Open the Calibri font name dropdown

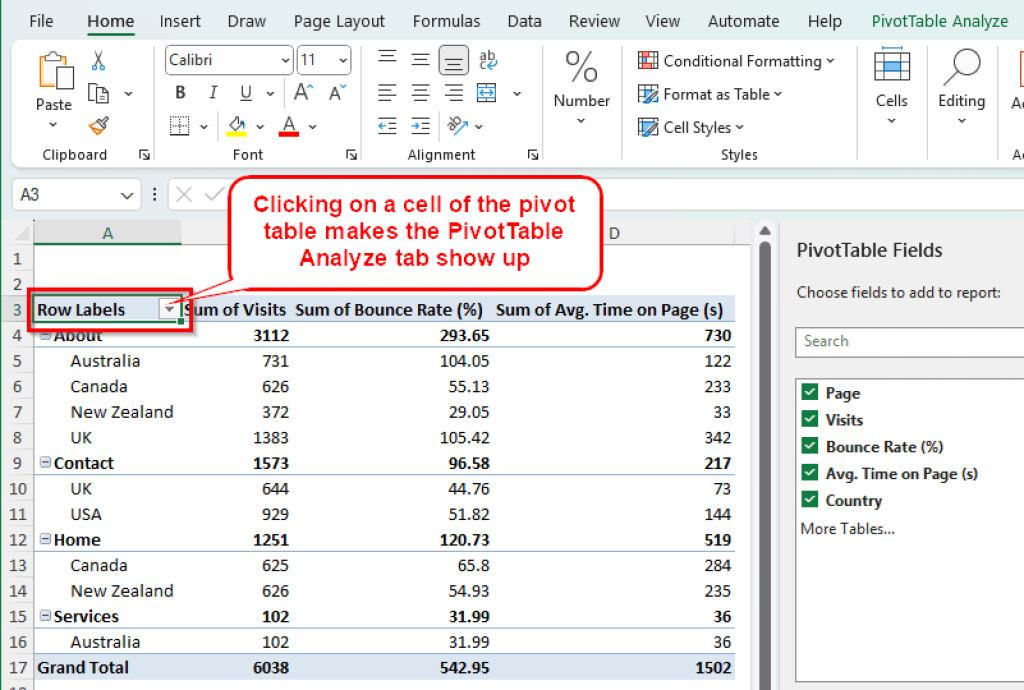286,60
